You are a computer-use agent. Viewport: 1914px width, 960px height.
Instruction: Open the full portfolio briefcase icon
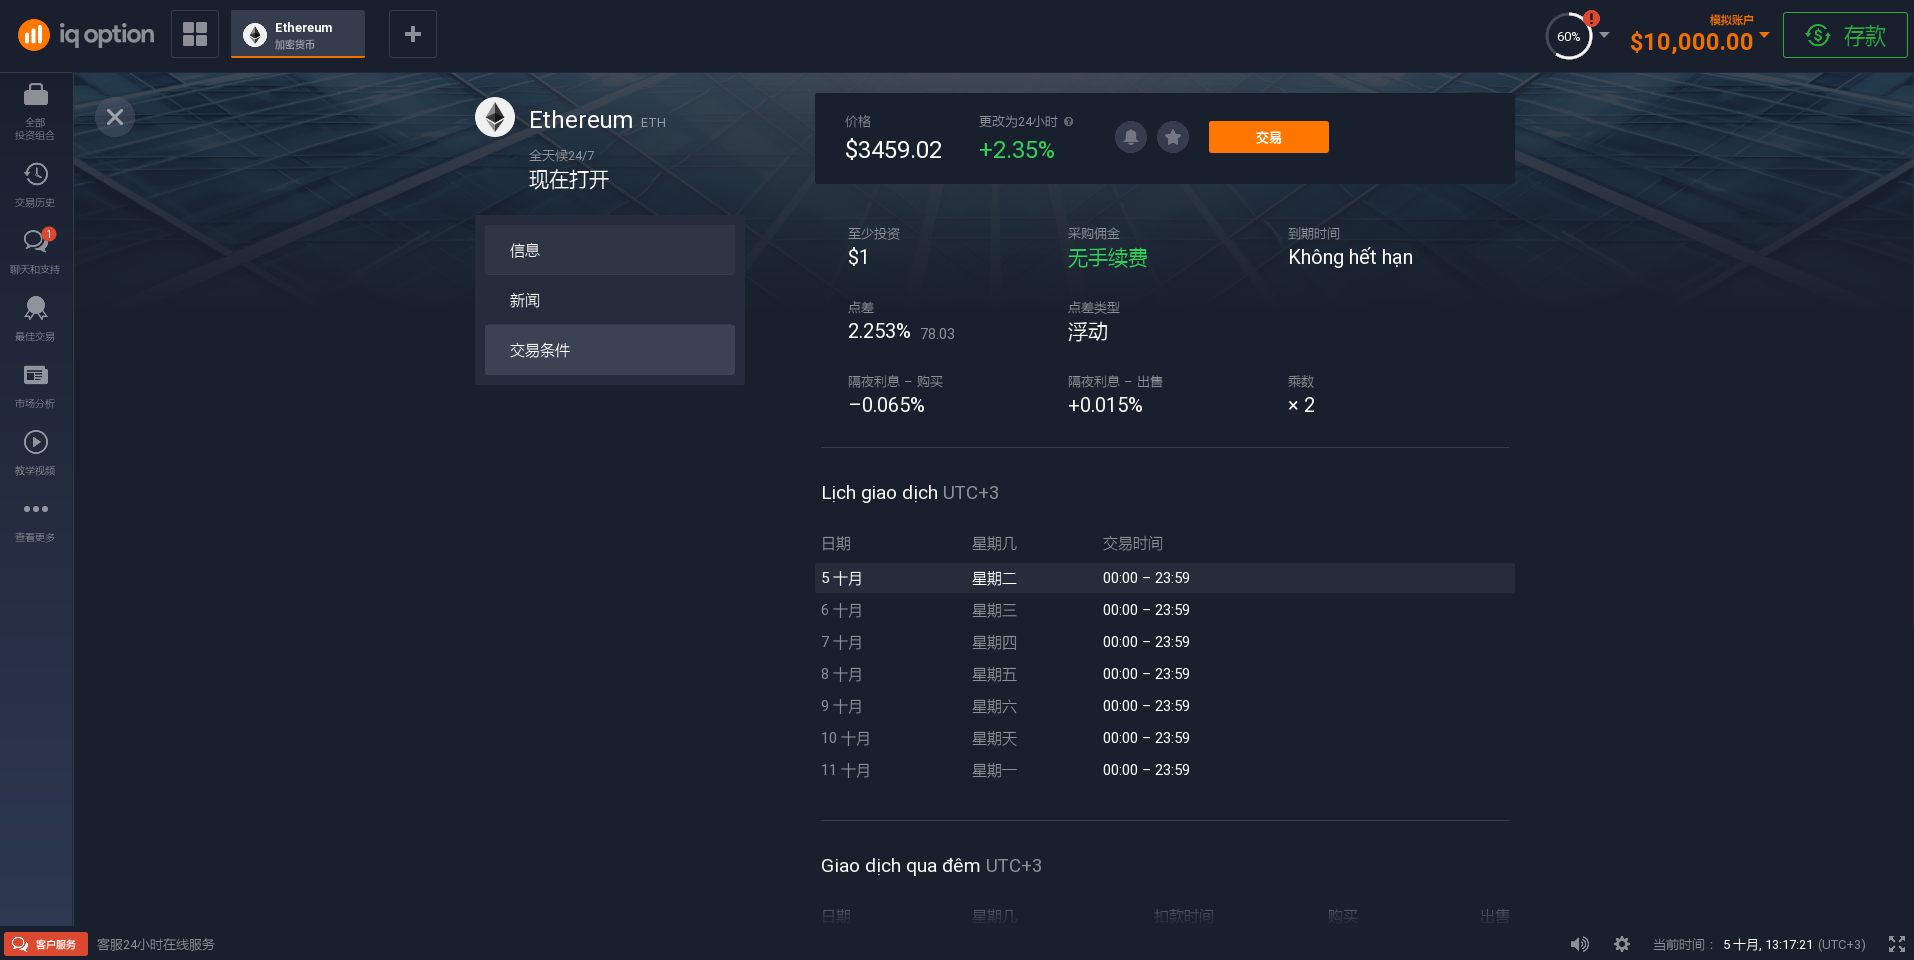click(x=36, y=95)
